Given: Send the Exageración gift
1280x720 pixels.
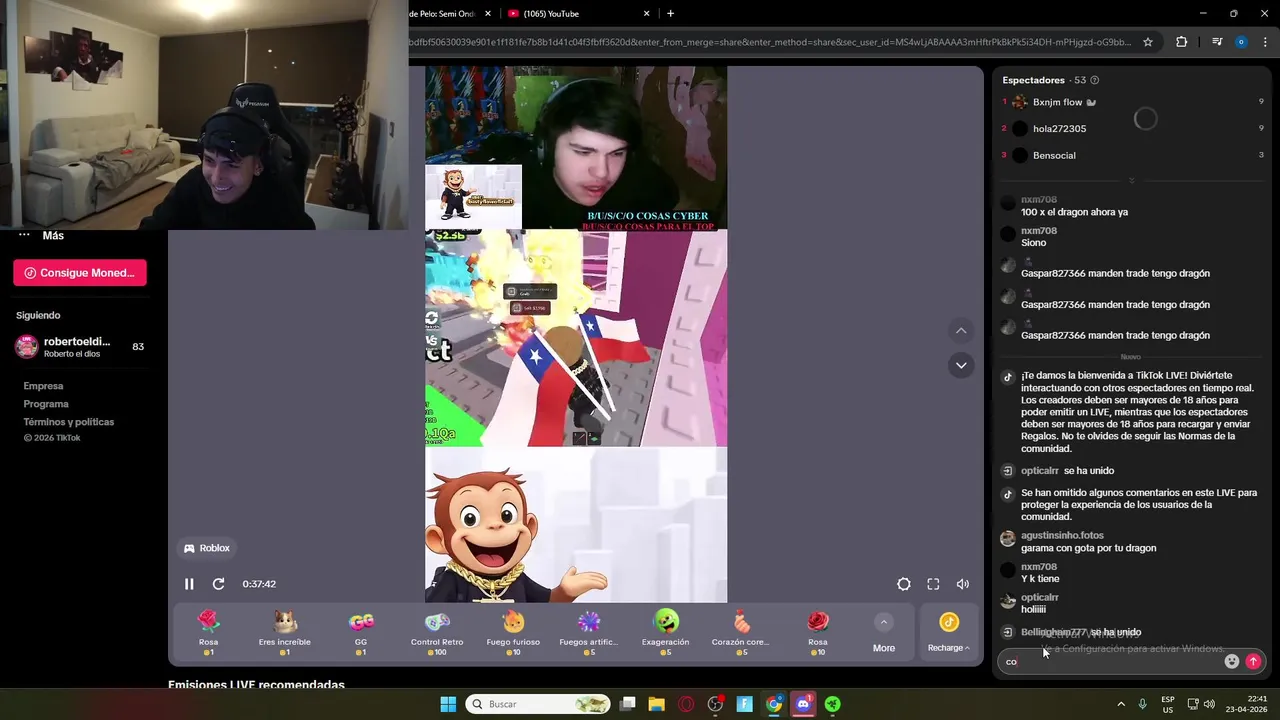Looking at the screenshot, I should click(665, 633).
